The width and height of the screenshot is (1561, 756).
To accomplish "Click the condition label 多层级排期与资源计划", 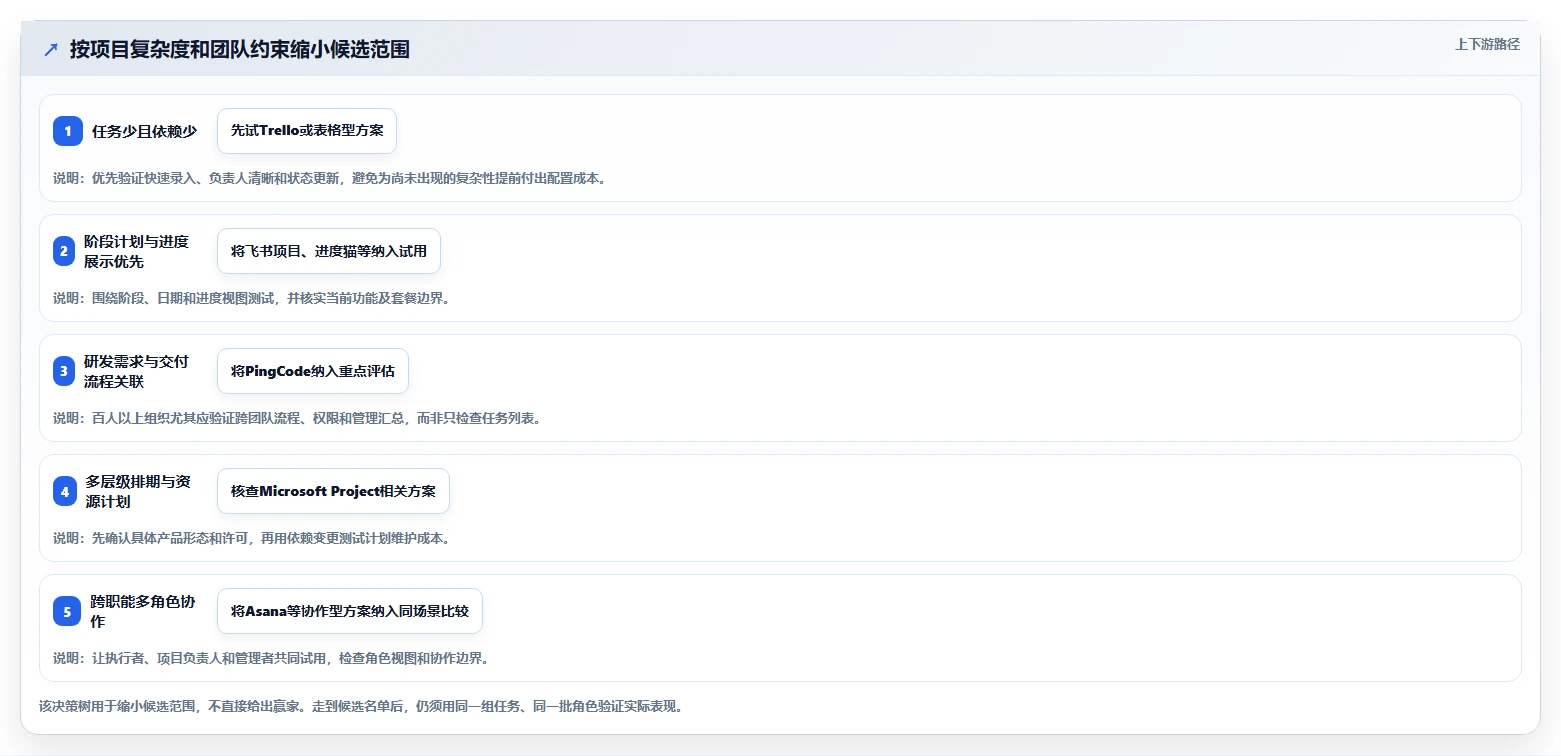I will tap(138, 491).
